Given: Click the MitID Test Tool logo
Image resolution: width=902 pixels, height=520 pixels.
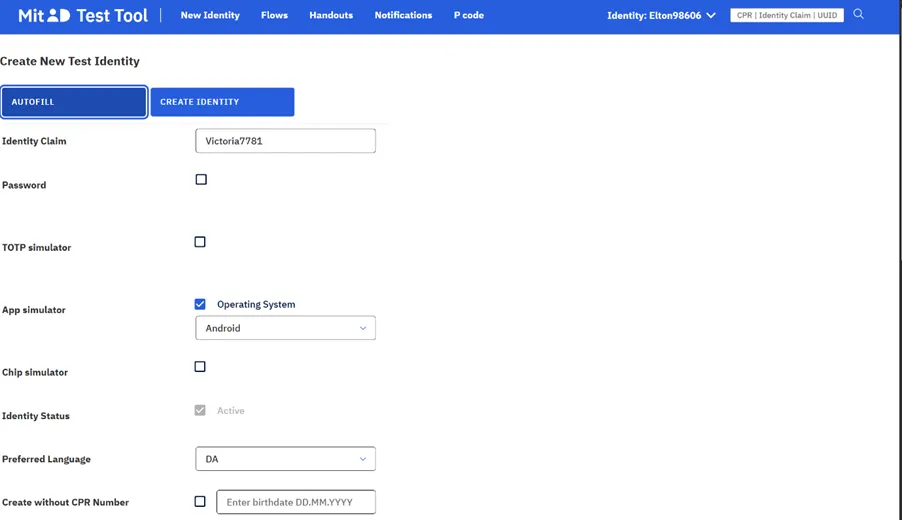Looking at the screenshot, I should coord(83,16).
